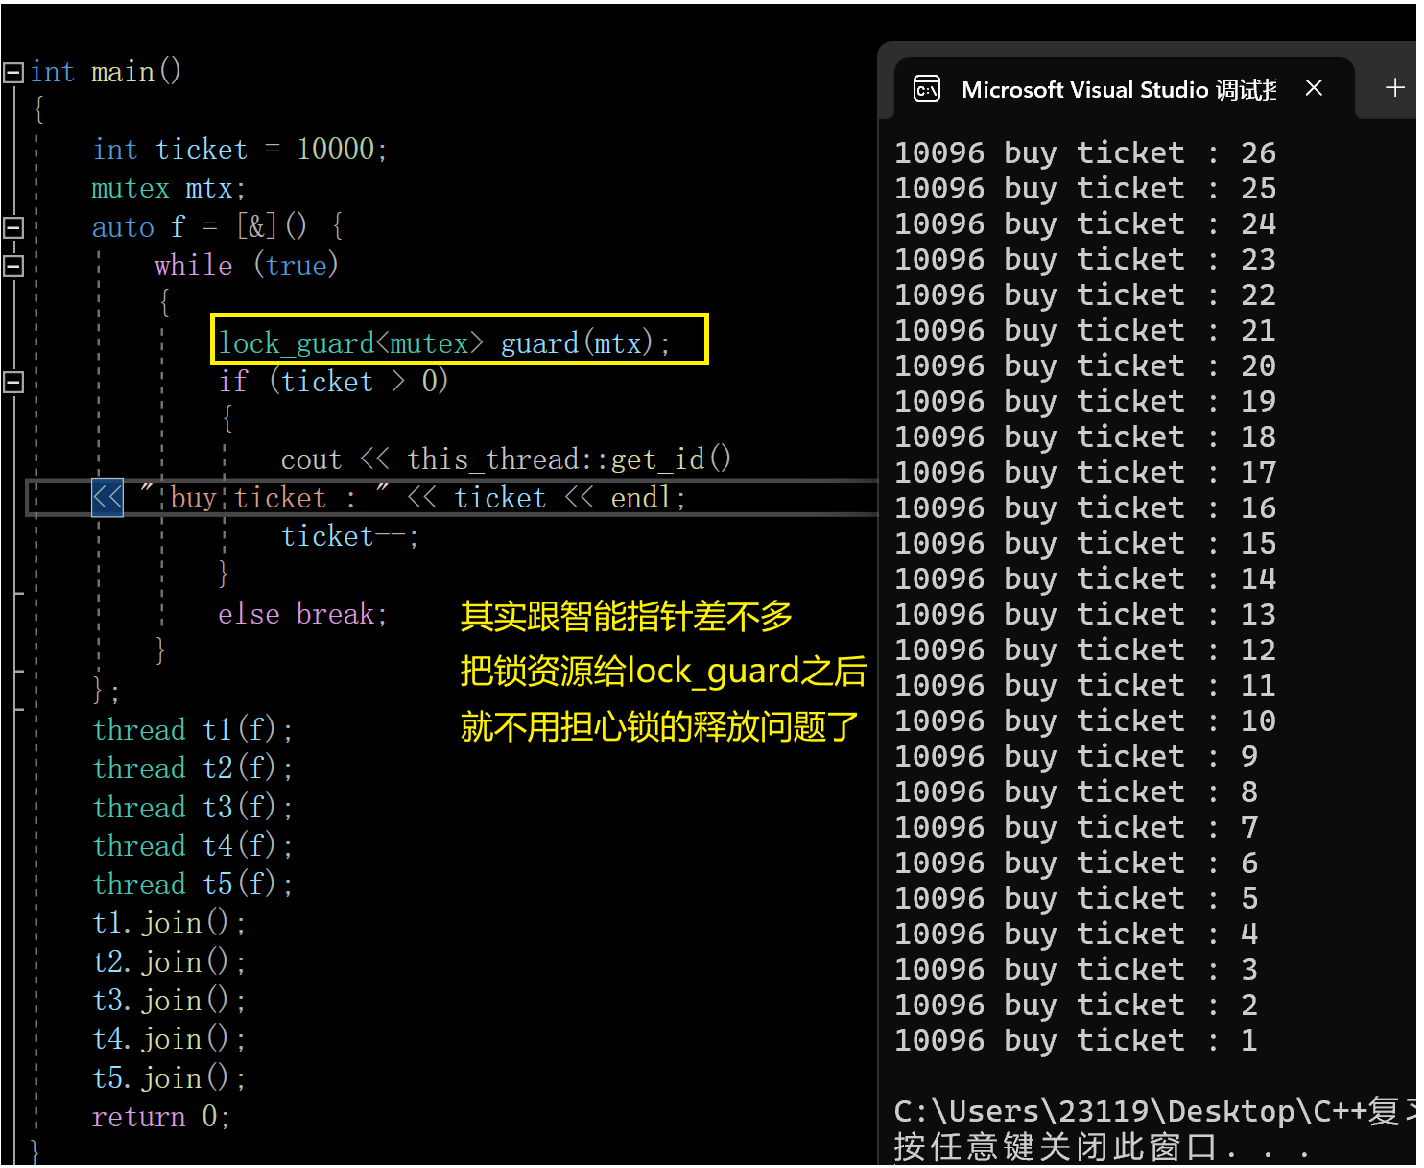Click the '按任意键关闭此窗口' prompt in console
1424x1168 pixels.
tap(1101, 1147)
